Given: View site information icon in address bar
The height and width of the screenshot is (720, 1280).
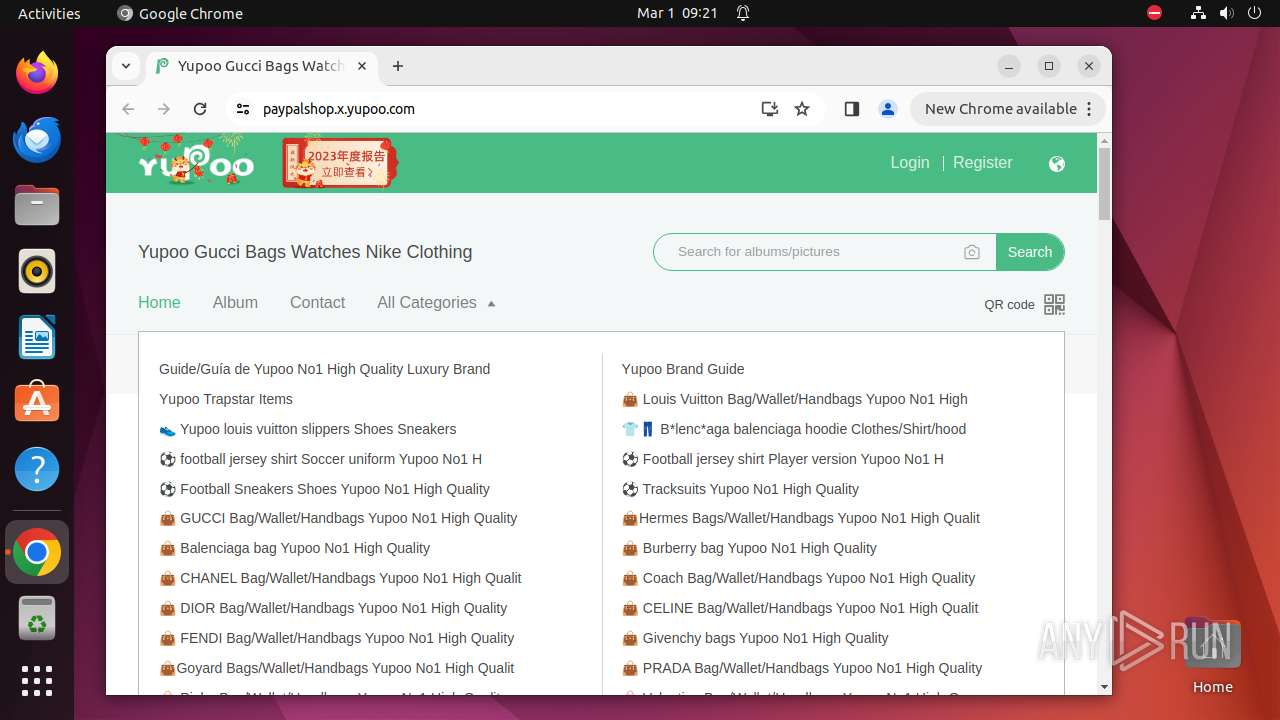Looking at the screenshot, I should click(x=242, y=109).
